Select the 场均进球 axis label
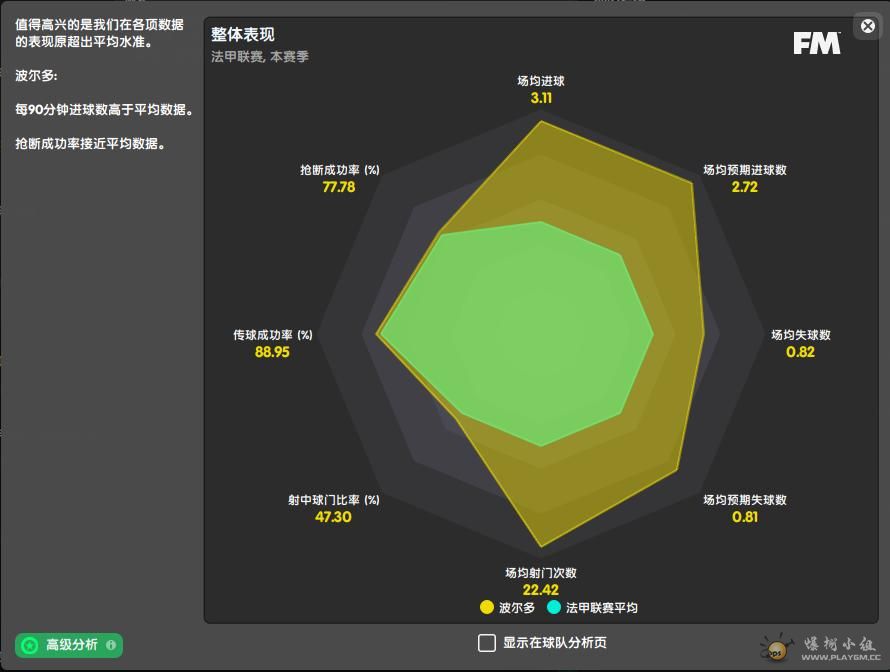The width and height of the screenshot is (890, 672). coord(541,81)
